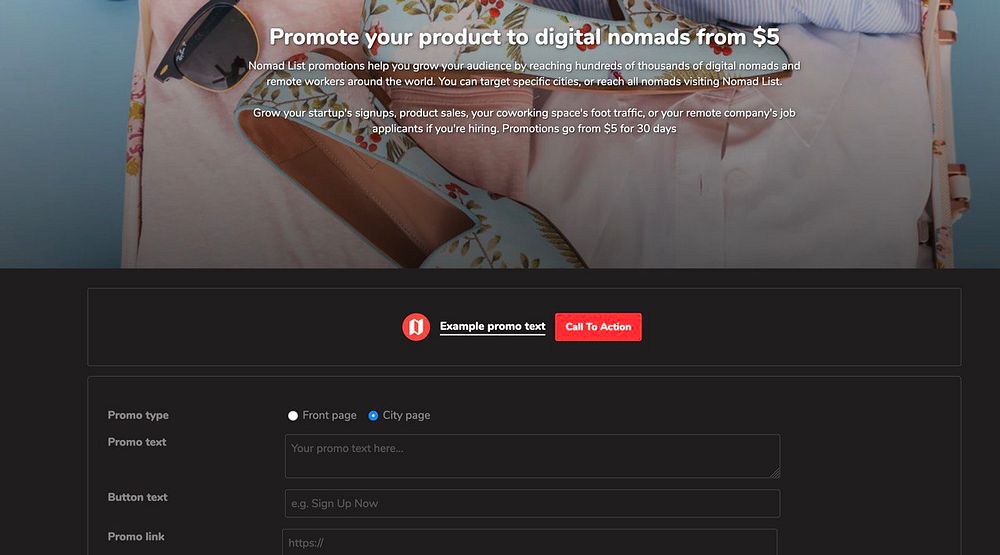Click the resize handle of promo textarea
1000x555 pixels.
(775, 473)
